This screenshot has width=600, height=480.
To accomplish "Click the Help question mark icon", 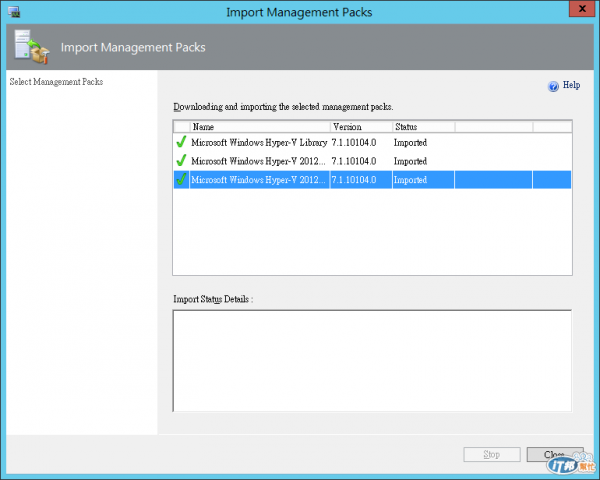I will coord(553,87).
